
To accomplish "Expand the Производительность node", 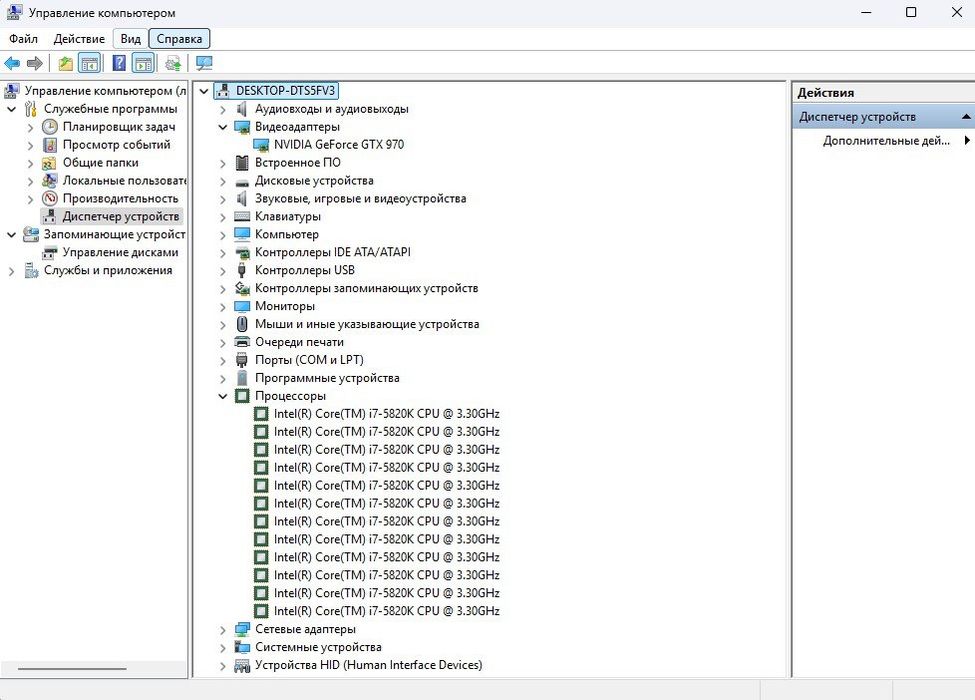I will tap(30, 200).
